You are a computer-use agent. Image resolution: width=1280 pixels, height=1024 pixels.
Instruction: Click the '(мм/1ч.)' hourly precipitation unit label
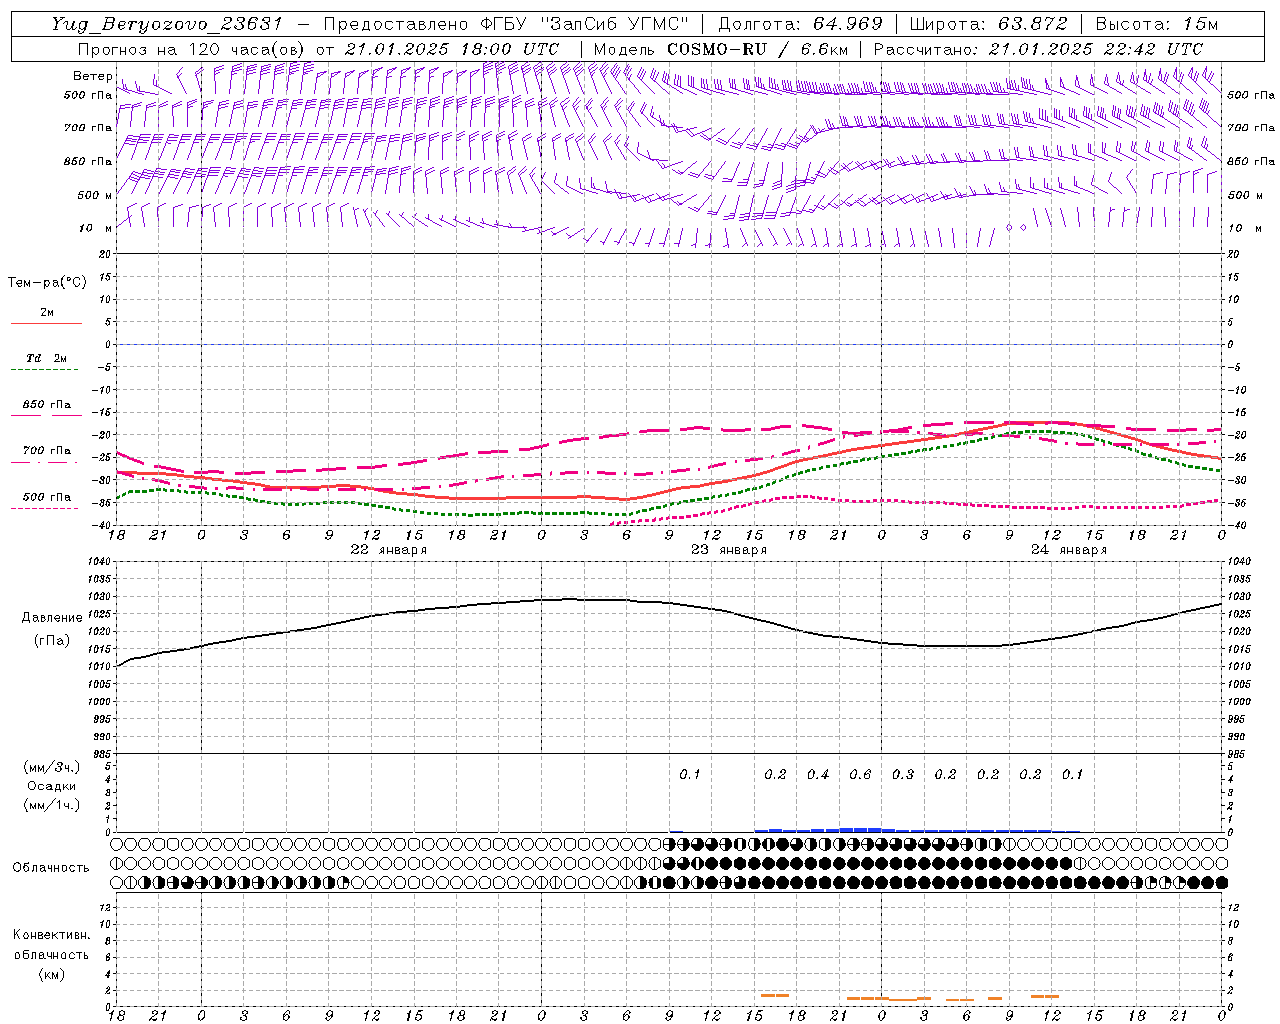pos(51,805)
